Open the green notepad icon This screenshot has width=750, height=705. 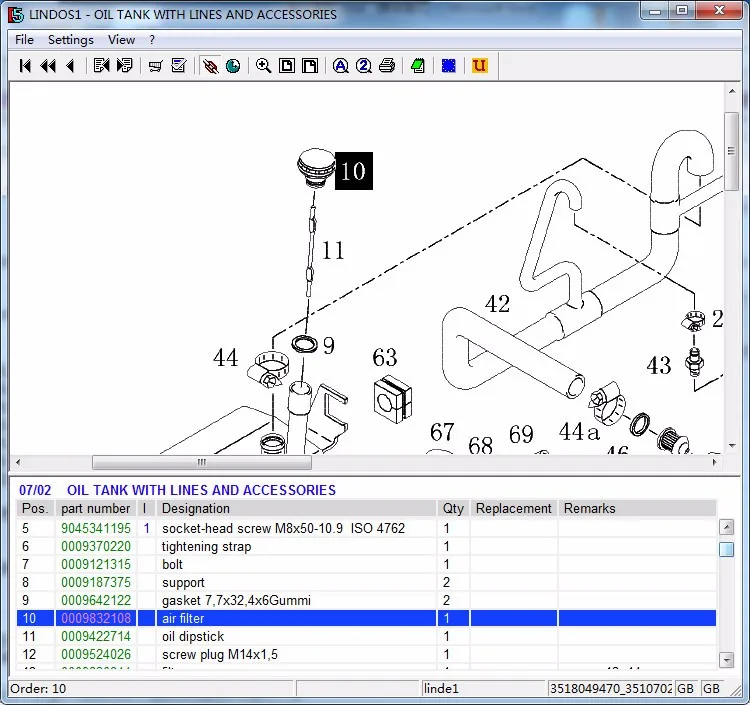tap(418, 66)
